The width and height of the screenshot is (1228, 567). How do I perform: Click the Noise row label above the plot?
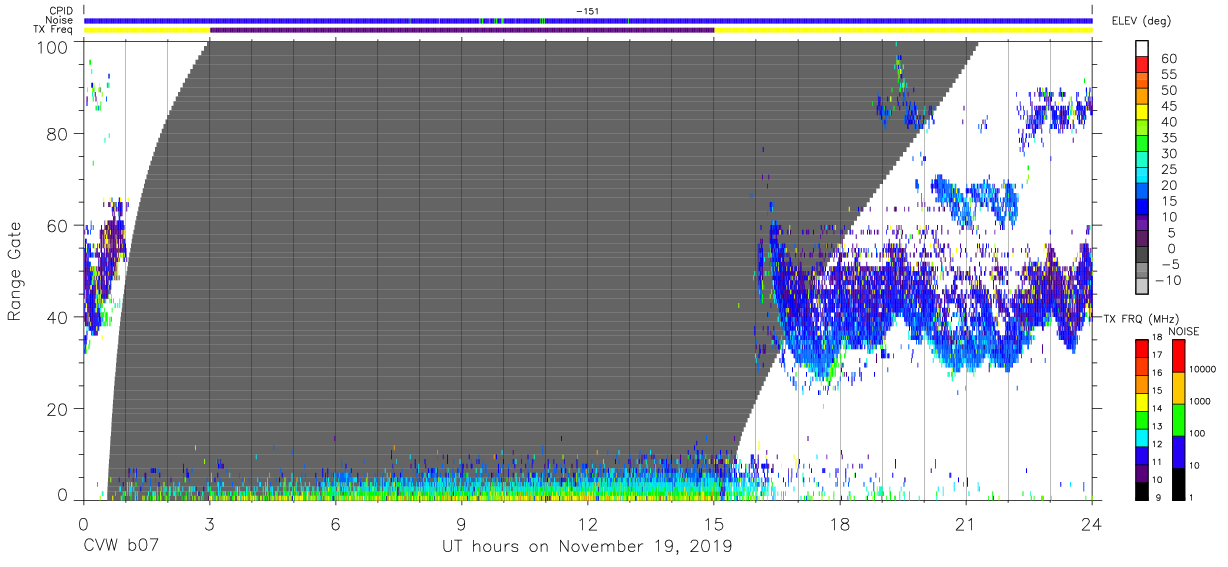click(x=59, y=20)
